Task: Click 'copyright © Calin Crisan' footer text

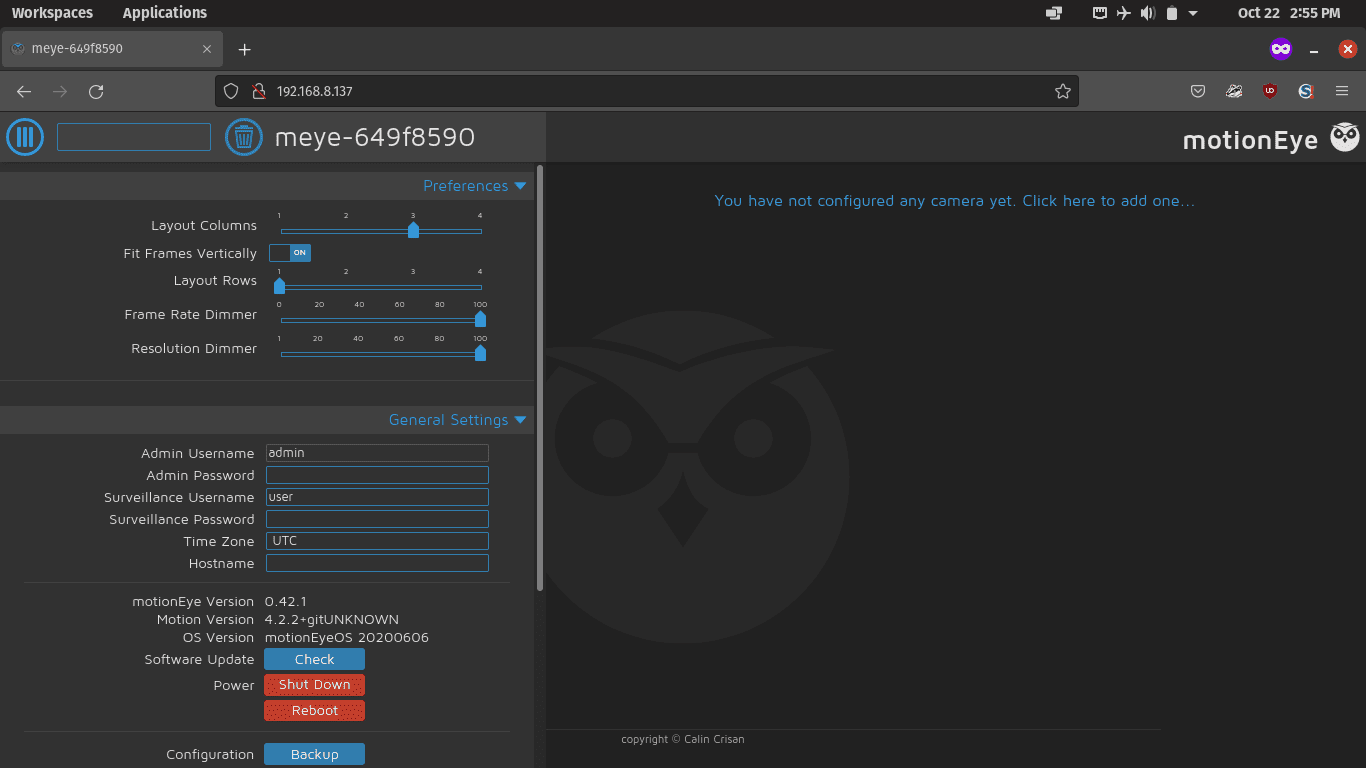Action: pyautogui.click(x=683, y=739)
